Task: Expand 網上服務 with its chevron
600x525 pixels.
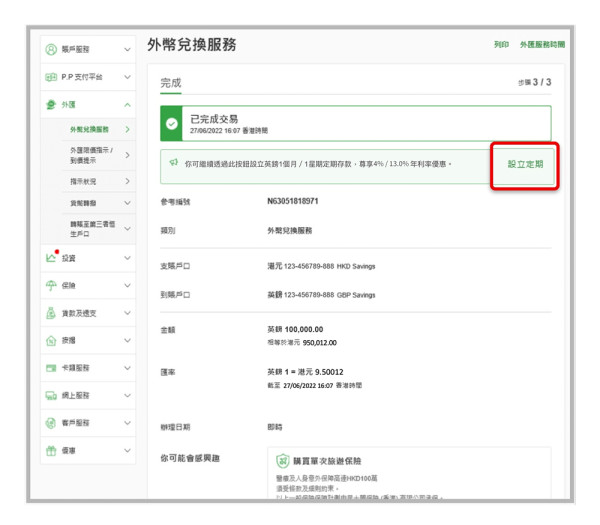Action: pyautogui.click(x=127, y=396)
